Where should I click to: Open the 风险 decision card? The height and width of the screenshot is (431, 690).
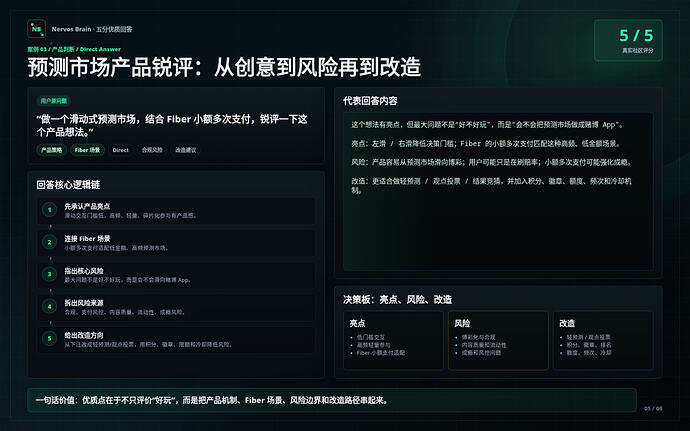[x=498, y=340]
